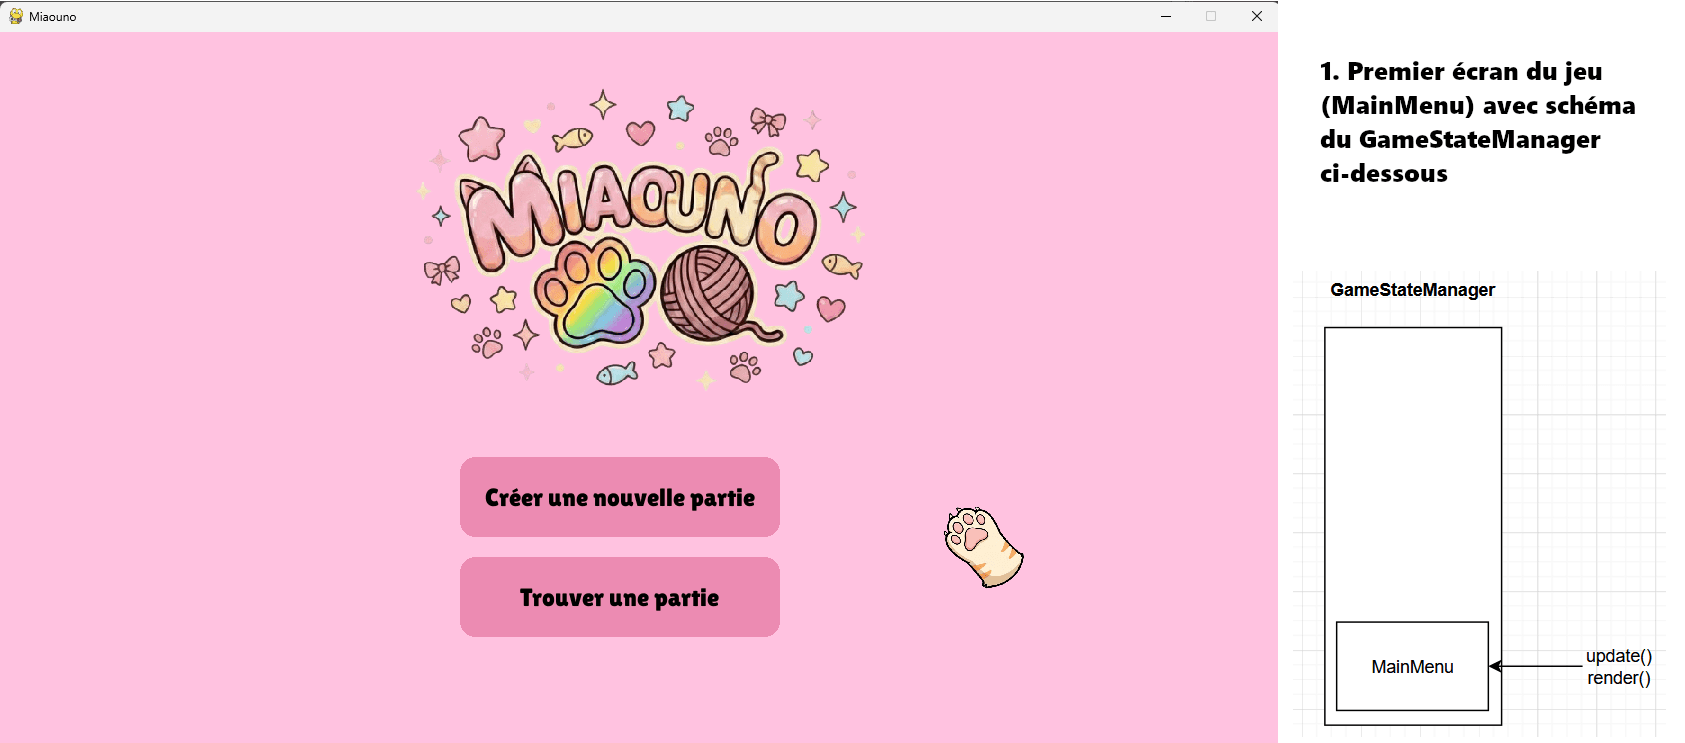
Task: Click the orange fish right of letter O
Action: click(x=841, y=265)
